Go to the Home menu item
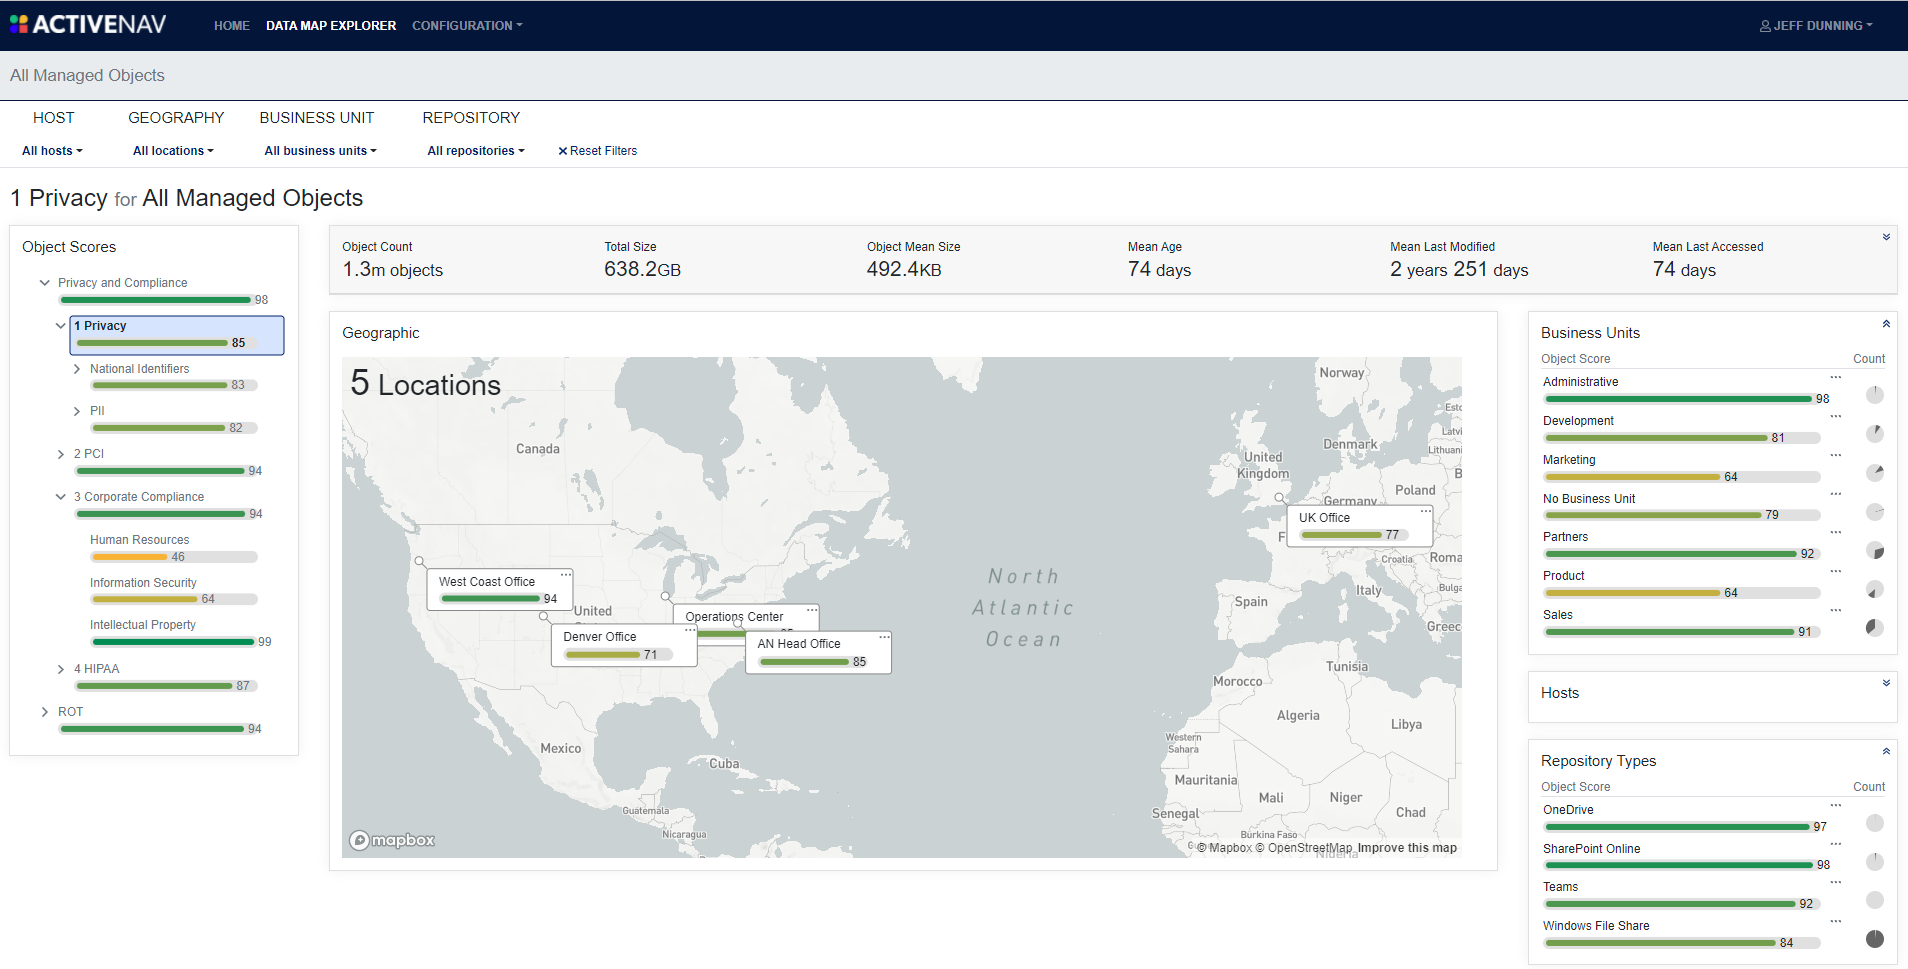Screen dimensions: 1908x969 (x=232, y=26)
